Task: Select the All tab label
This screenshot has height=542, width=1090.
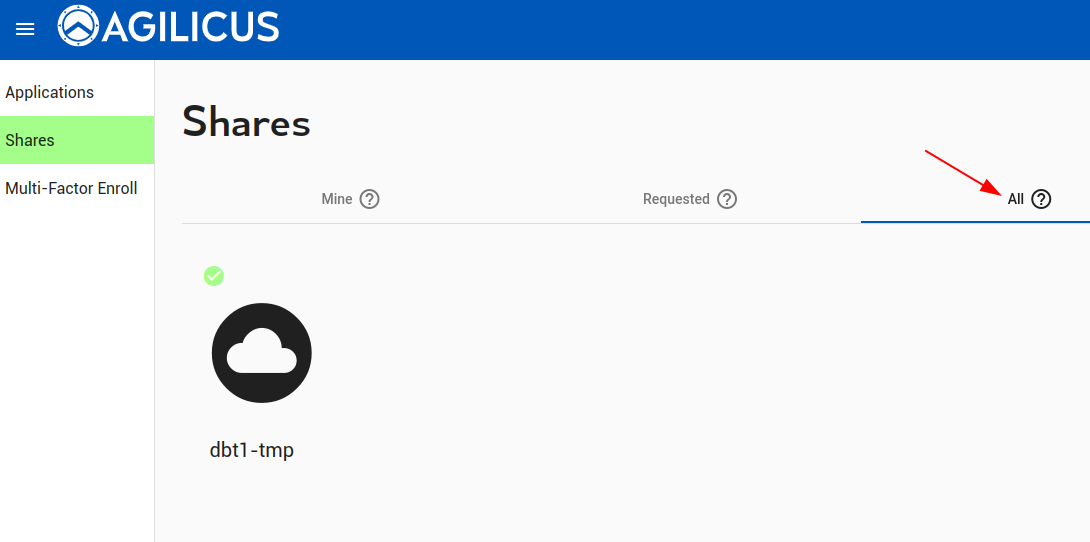Action: click(1015, 199)
